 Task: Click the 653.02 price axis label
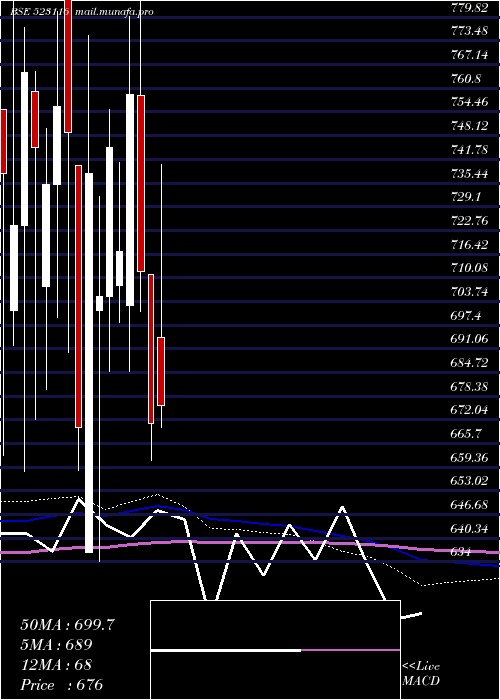click(469, 482)
